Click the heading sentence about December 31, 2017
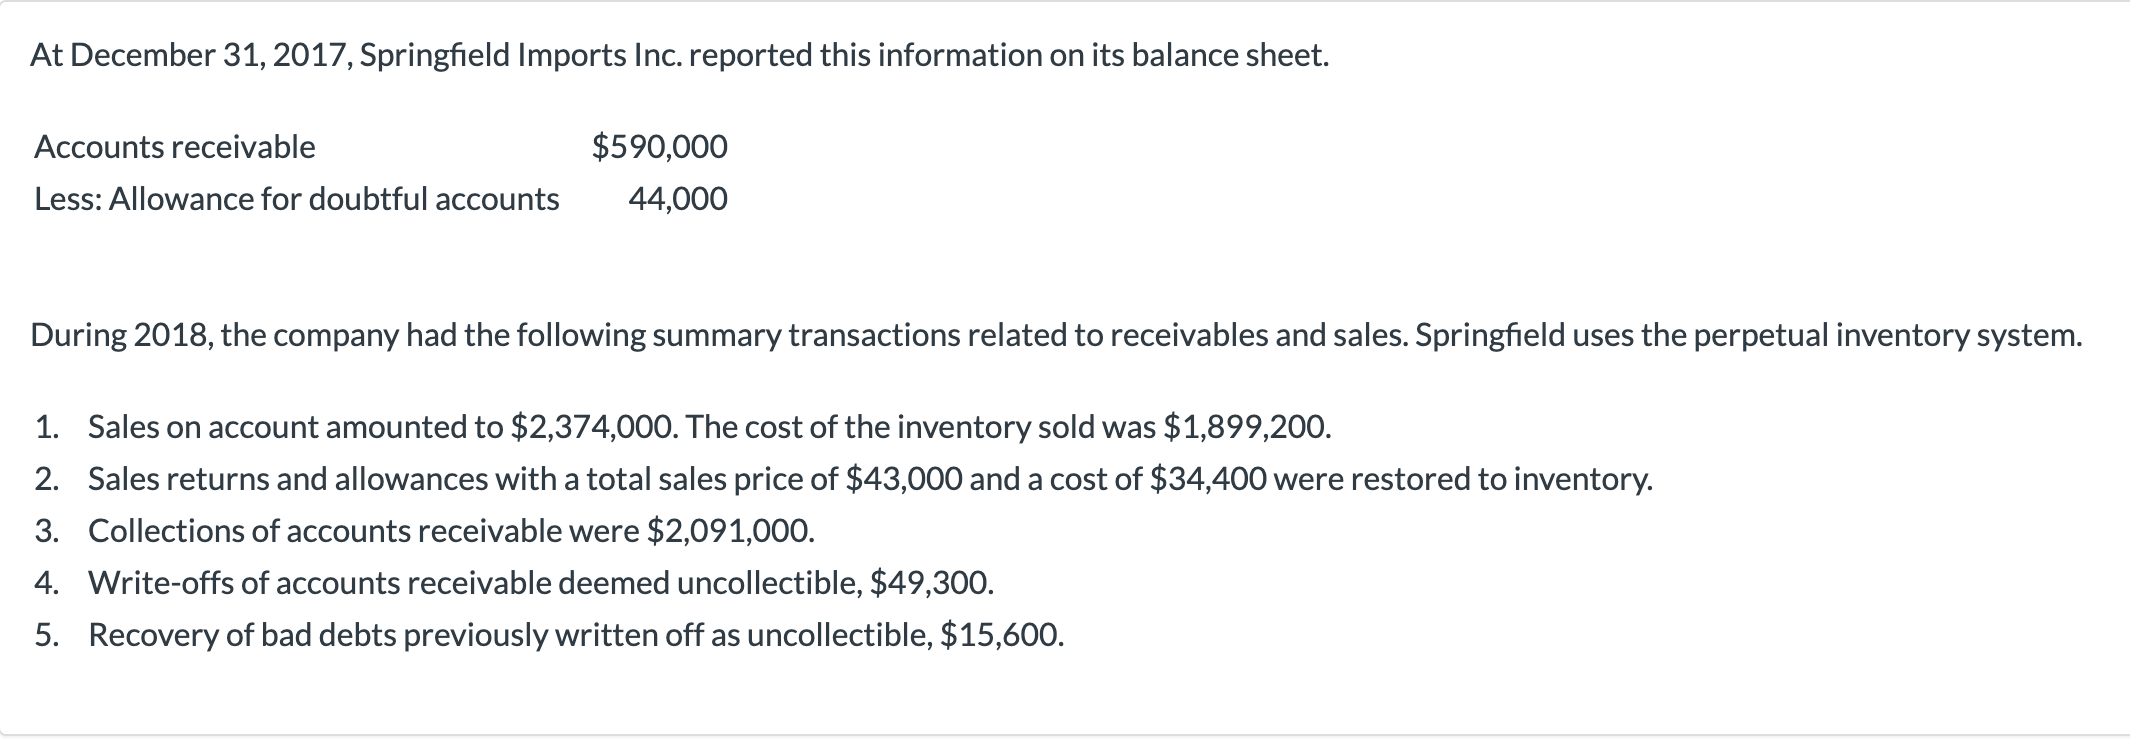This screenshot has height=742, width=2130. [680, 55]
